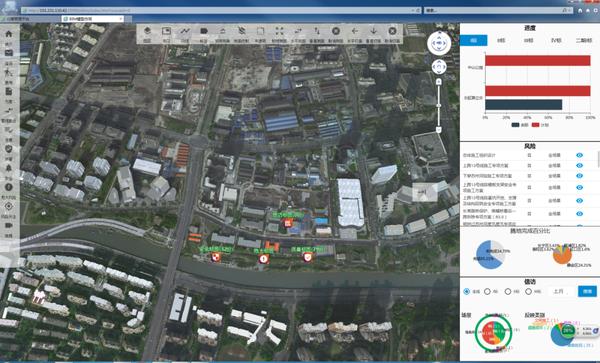600x363 pixels.
Task: Click the shield icon in left sidebar
Action: point(8,149)
